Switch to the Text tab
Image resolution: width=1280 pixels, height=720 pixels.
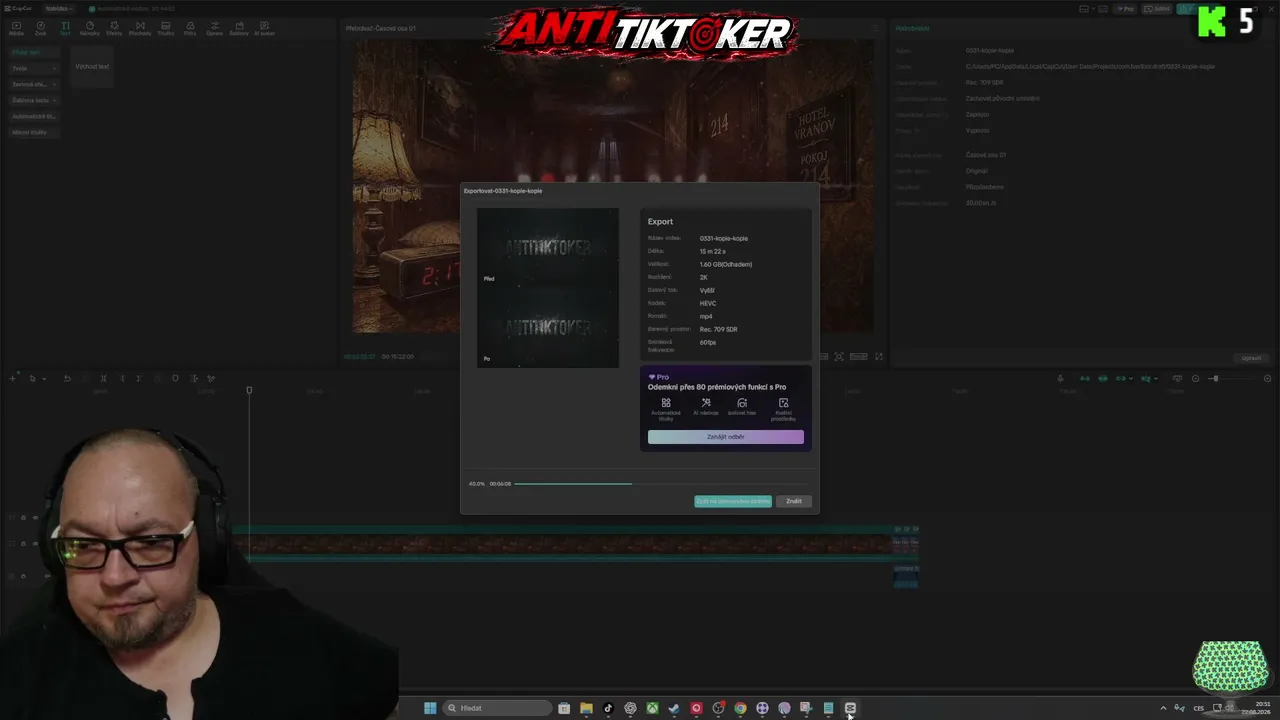[x=65, y=28]
